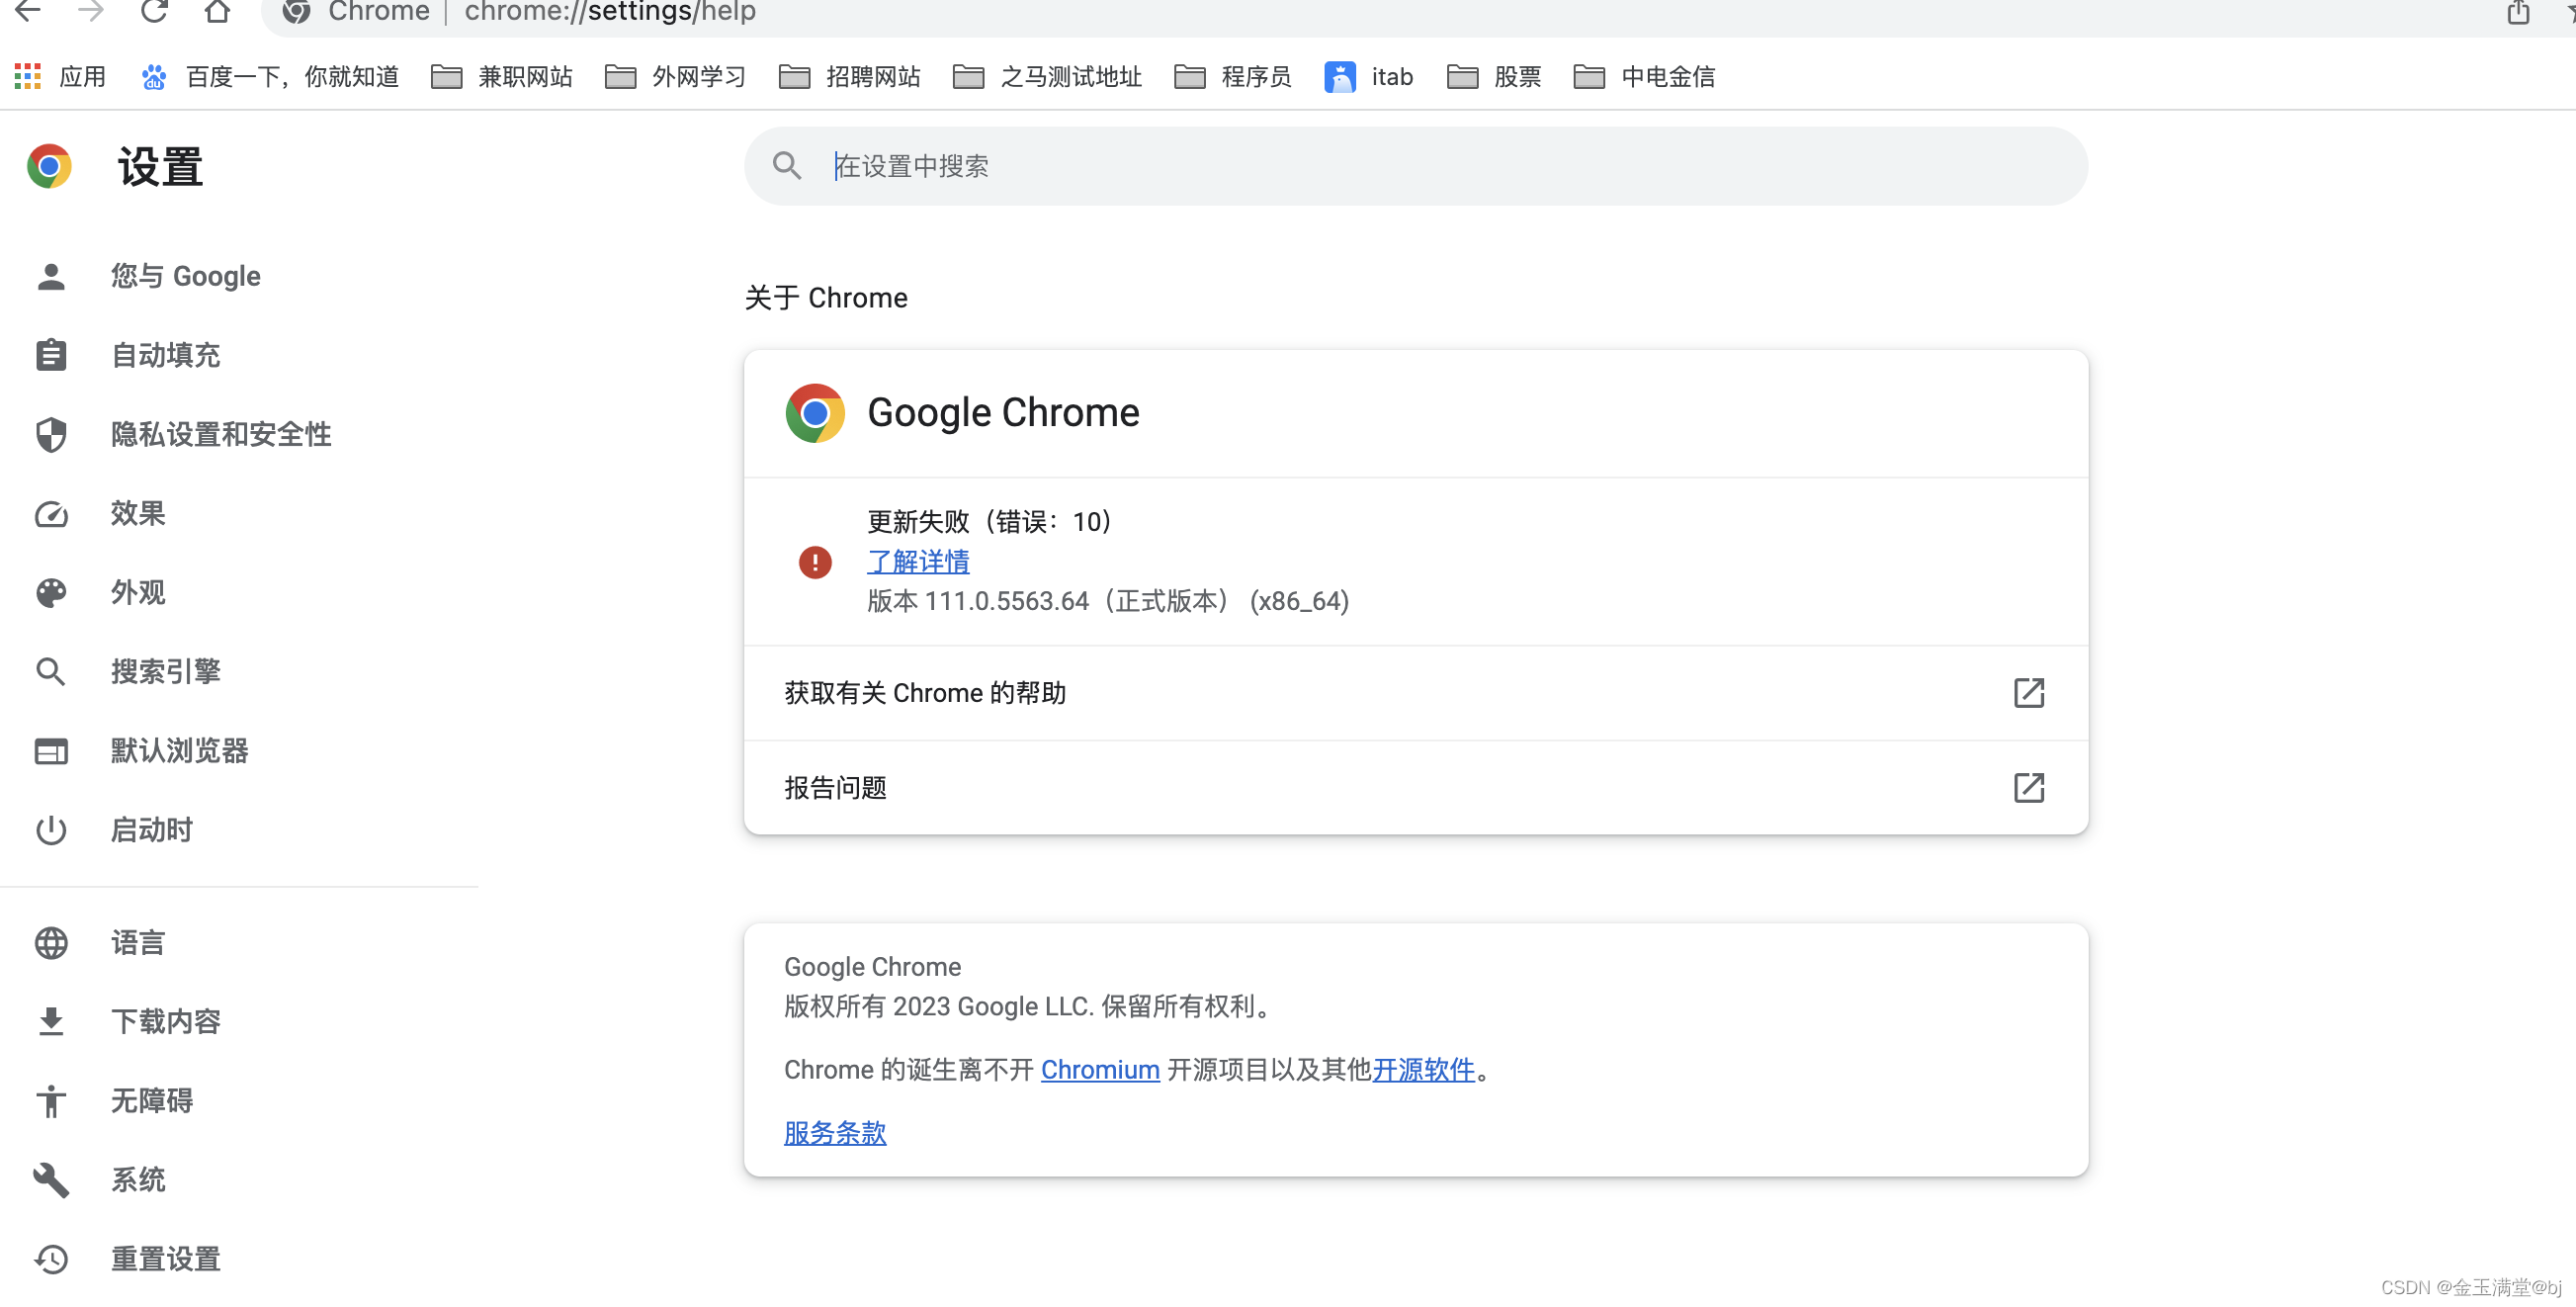Select the wrench icon for 系统
The image size is (2576, 1307).
[51, 1179]
